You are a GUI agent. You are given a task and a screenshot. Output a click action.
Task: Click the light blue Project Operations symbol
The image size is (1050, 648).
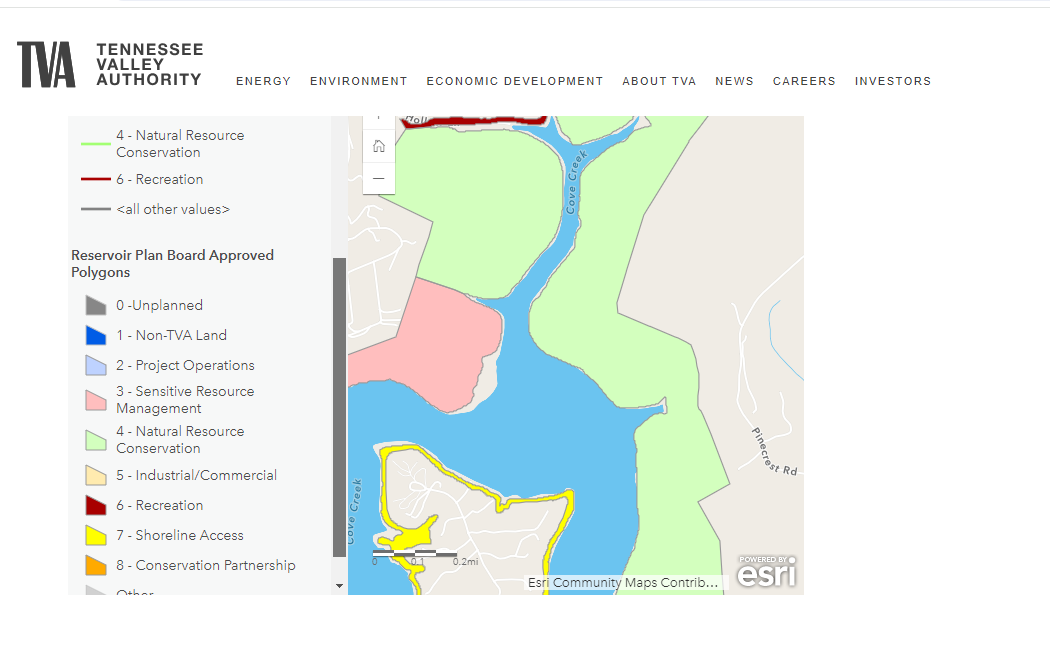point(95,365)
